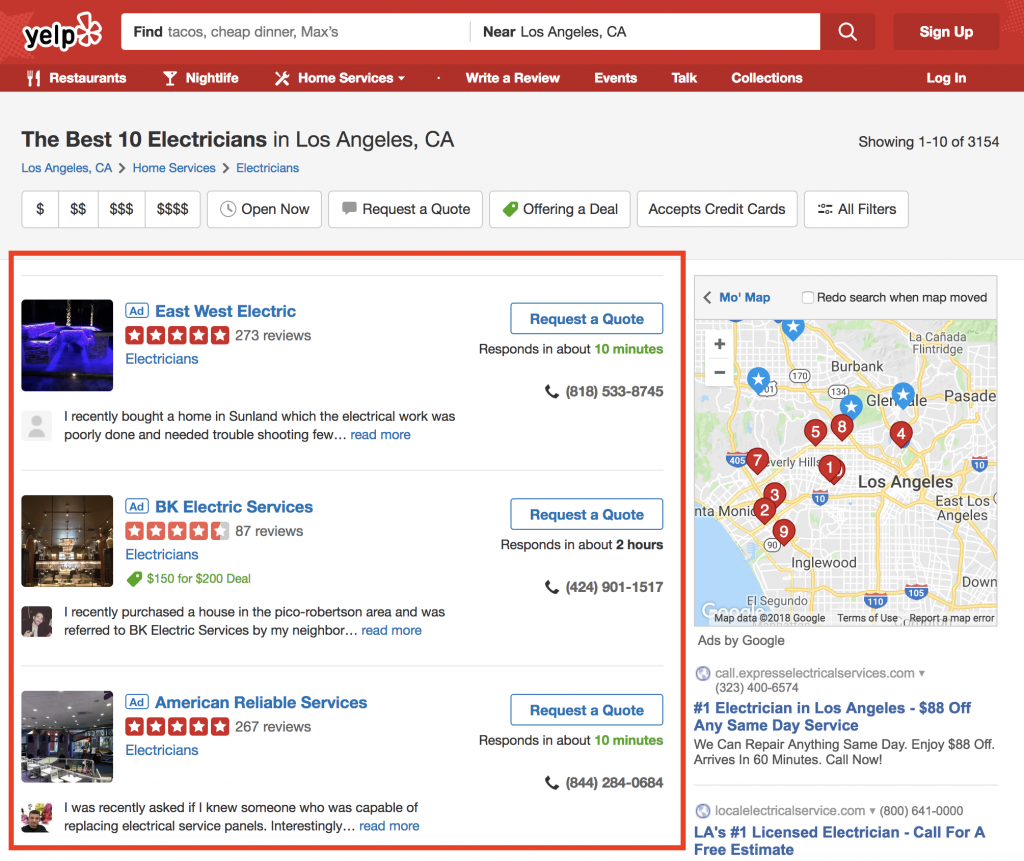Open the Events menu item

coord(615,78)
